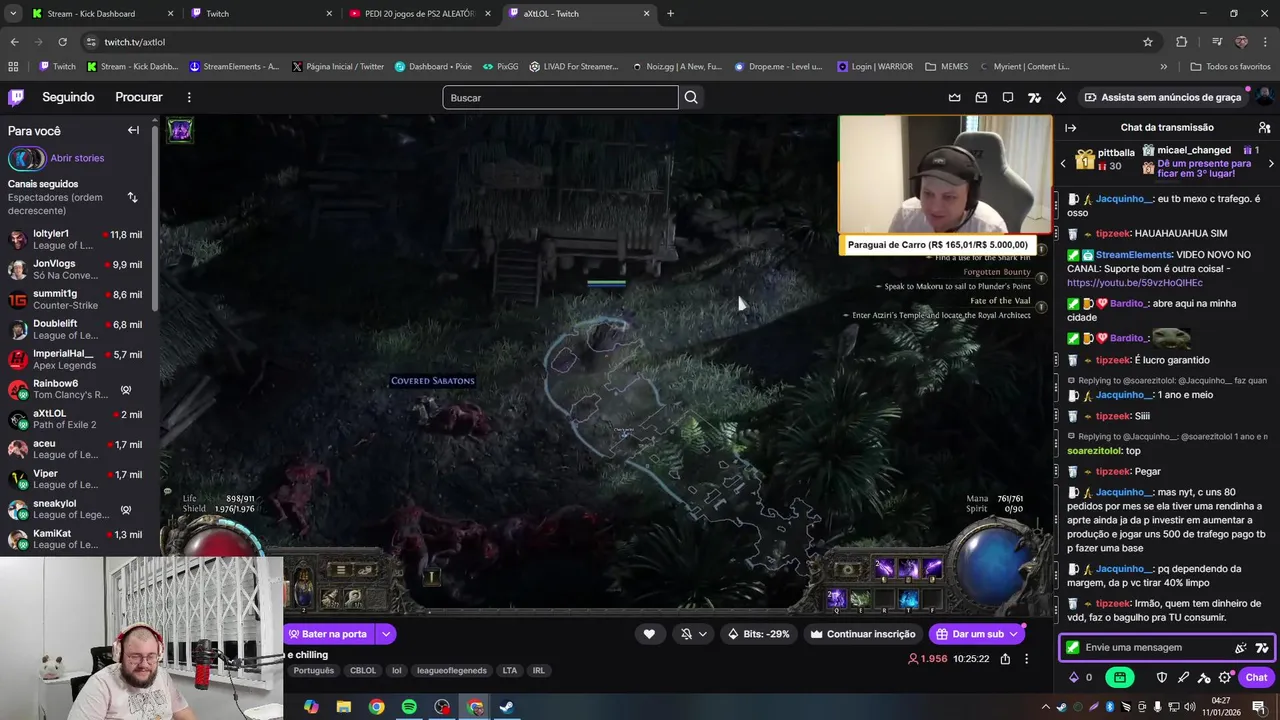The height and width of the screenshot is (720, 1280).
Task: Collapse the stream chat panel
Action: (1070, 128)
